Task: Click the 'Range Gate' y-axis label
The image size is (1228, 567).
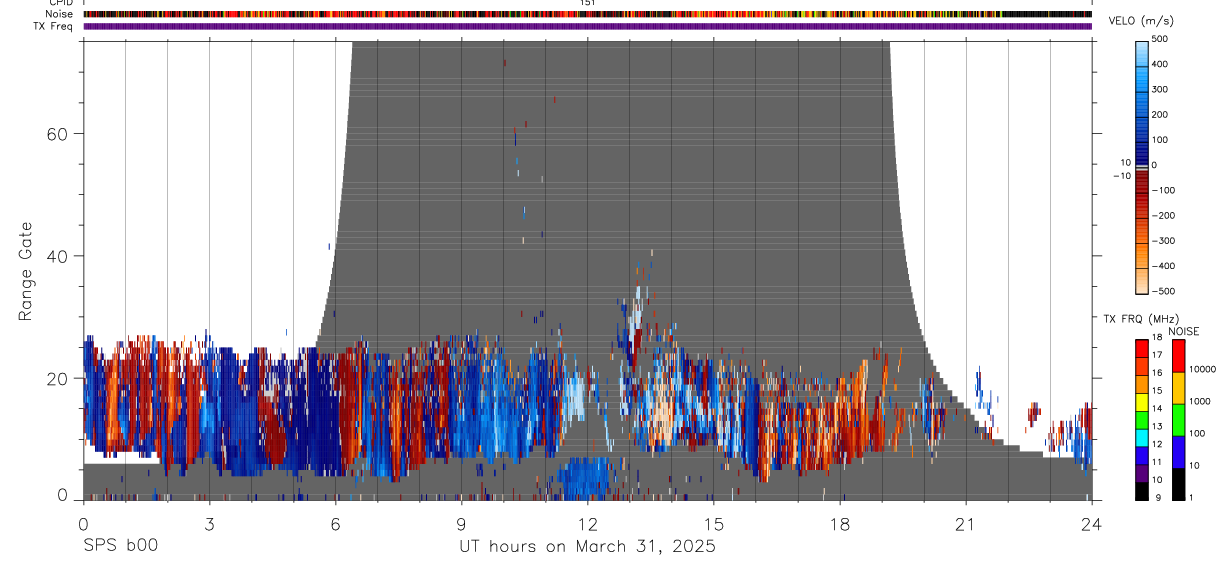Action: coord(26,271)
